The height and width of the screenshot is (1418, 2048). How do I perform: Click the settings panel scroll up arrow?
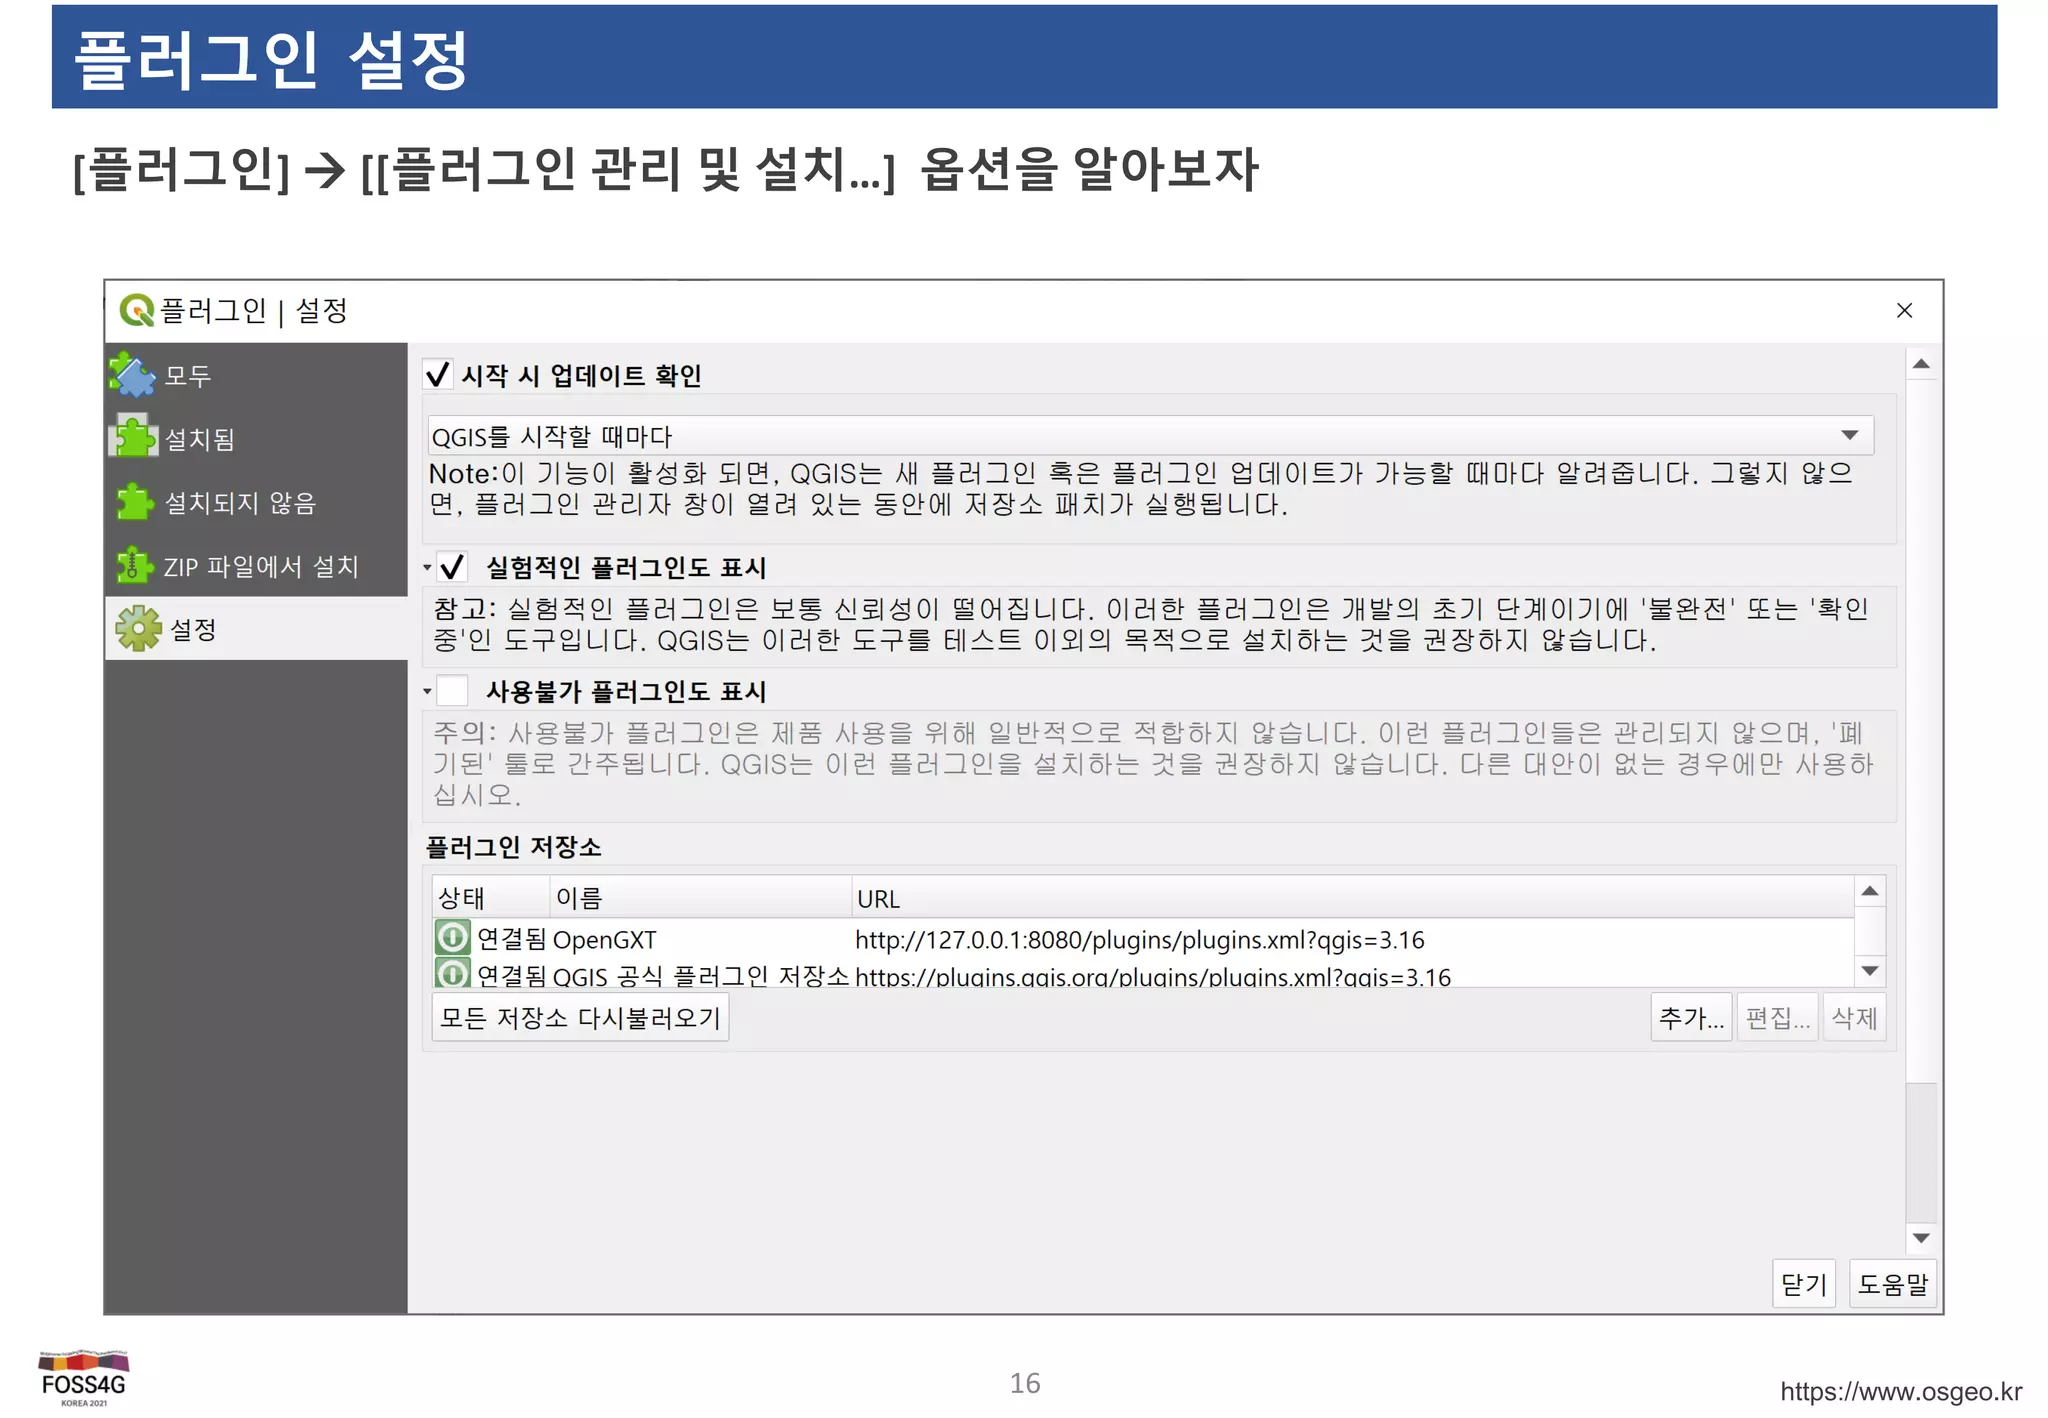[x=1921, y=364]
